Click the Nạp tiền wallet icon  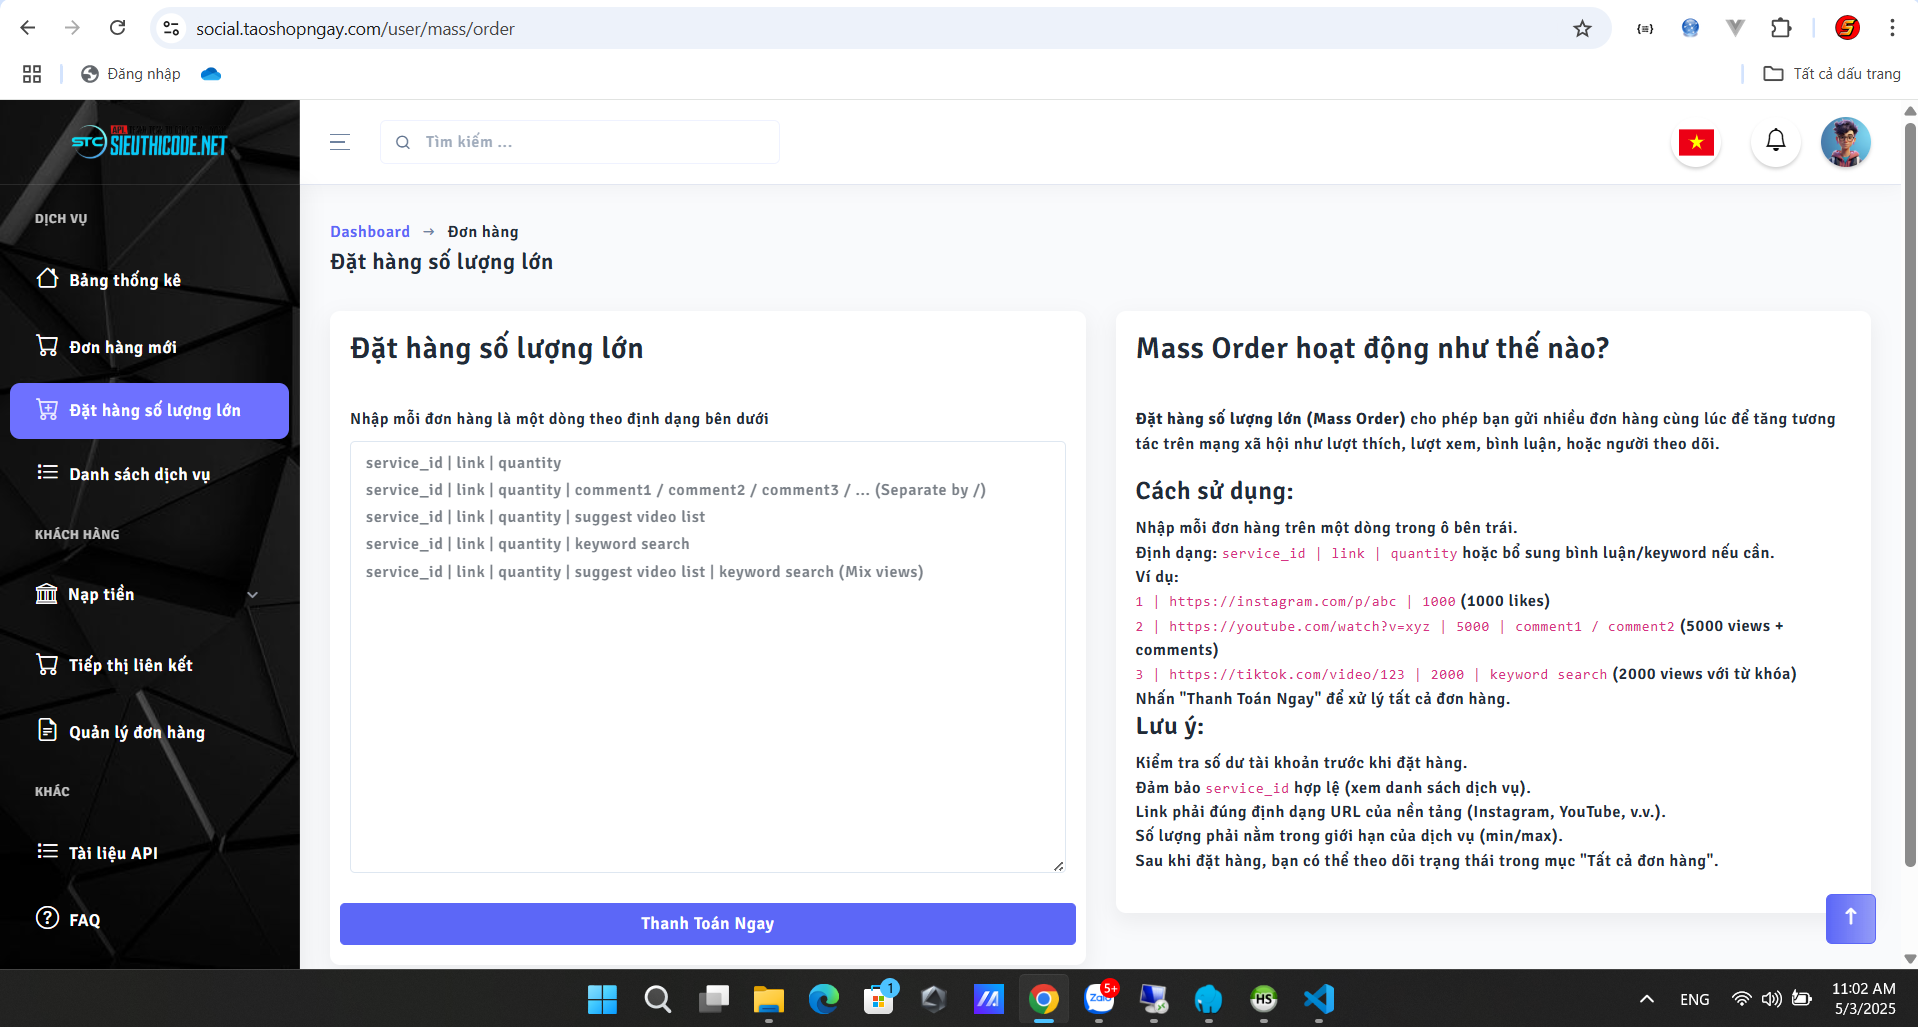[46, 594]
